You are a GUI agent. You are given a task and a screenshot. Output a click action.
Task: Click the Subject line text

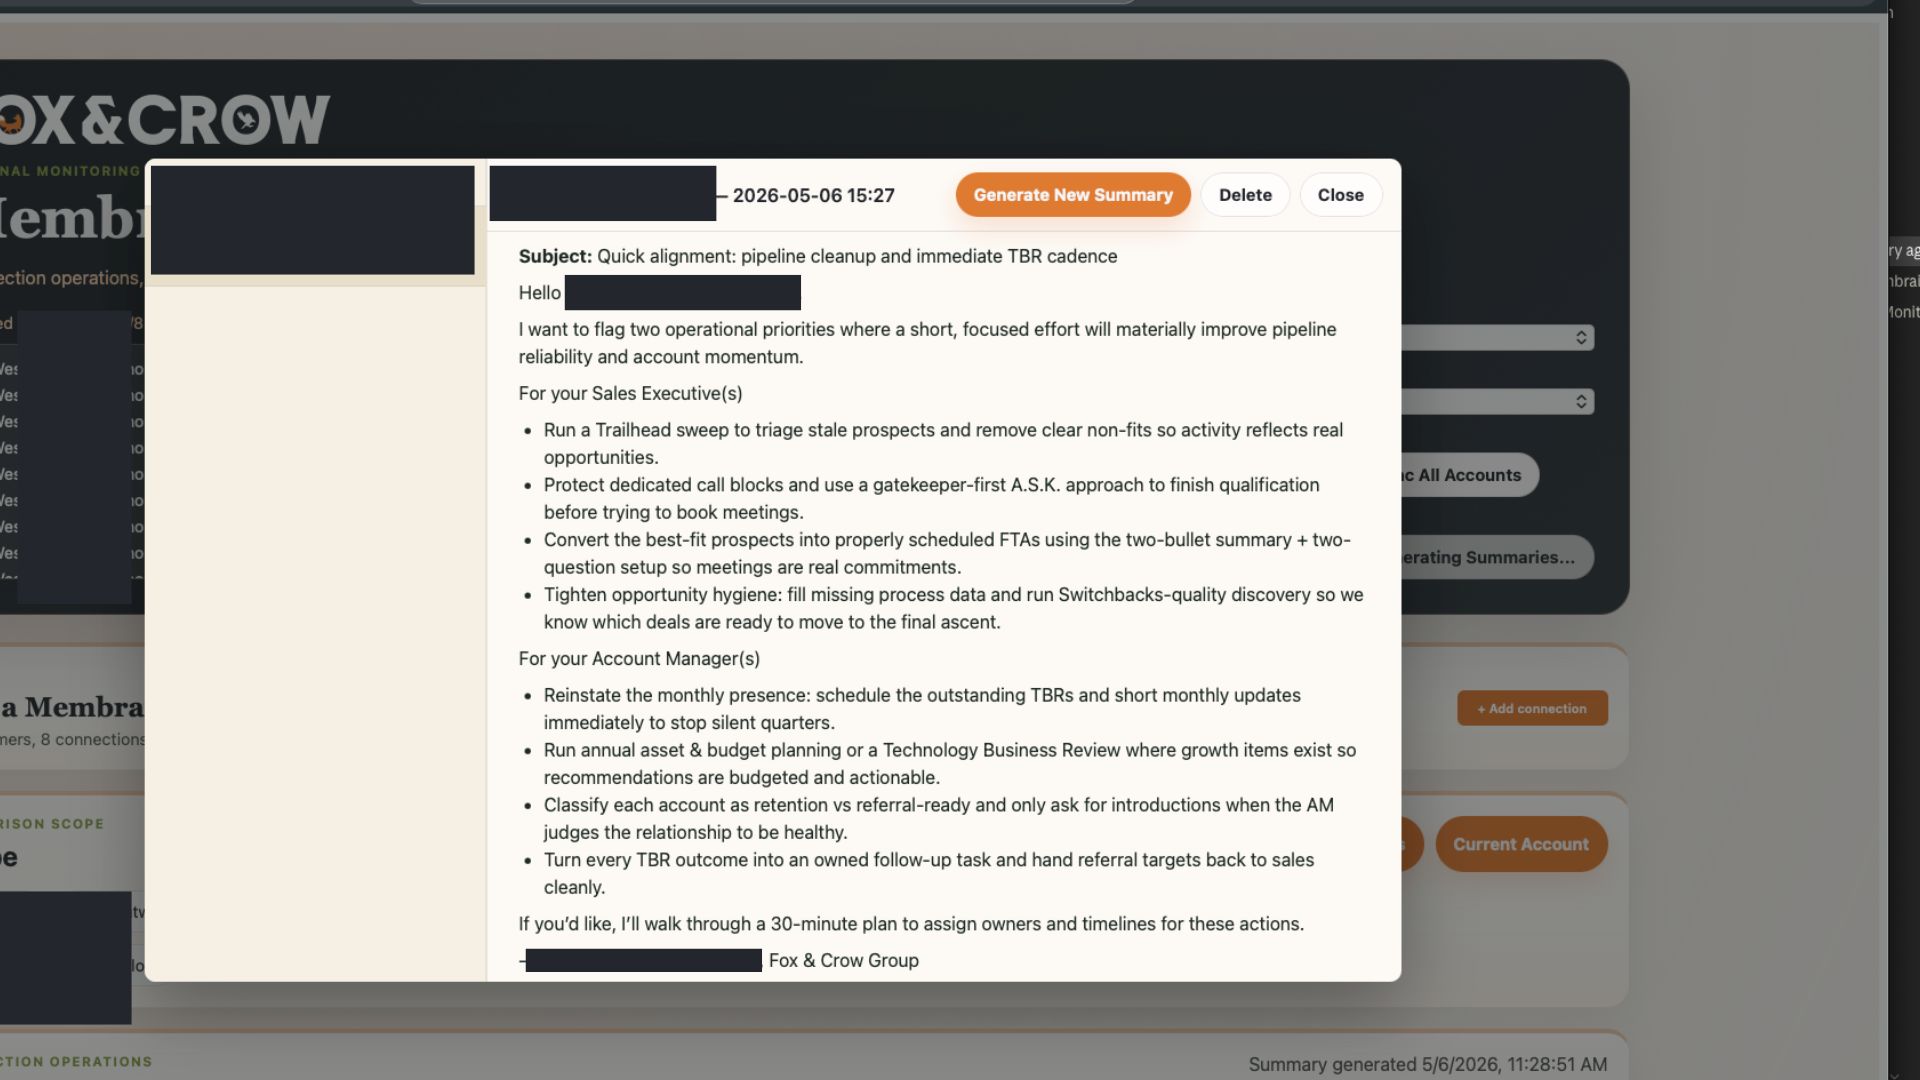pos(817,256)
